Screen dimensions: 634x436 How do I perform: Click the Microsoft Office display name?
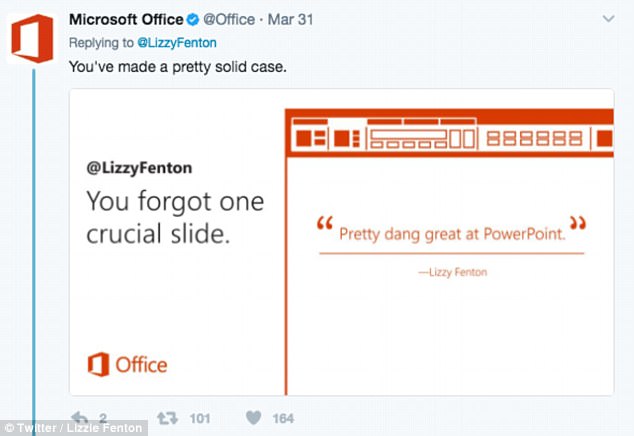click(126, 19)
